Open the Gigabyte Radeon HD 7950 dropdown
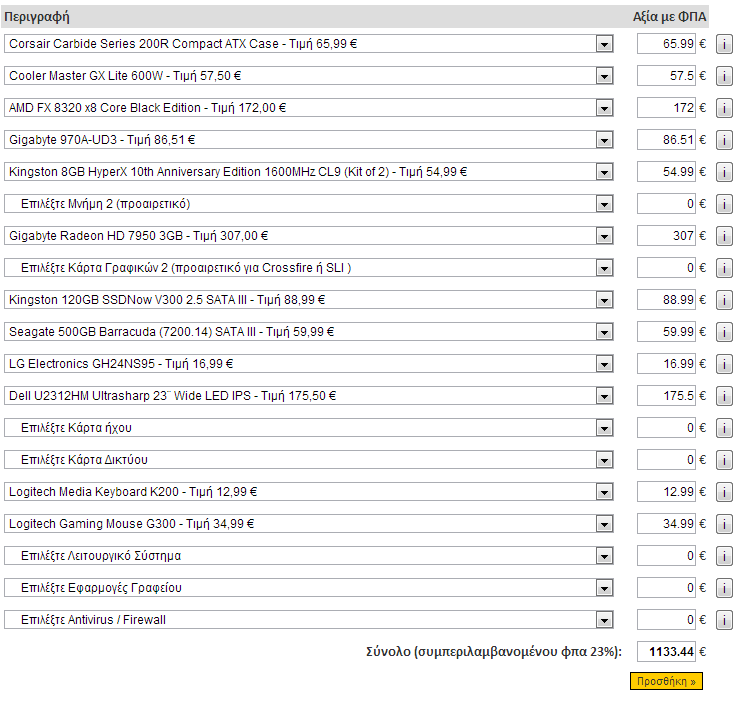741x701 pixels. pos(309,236)
